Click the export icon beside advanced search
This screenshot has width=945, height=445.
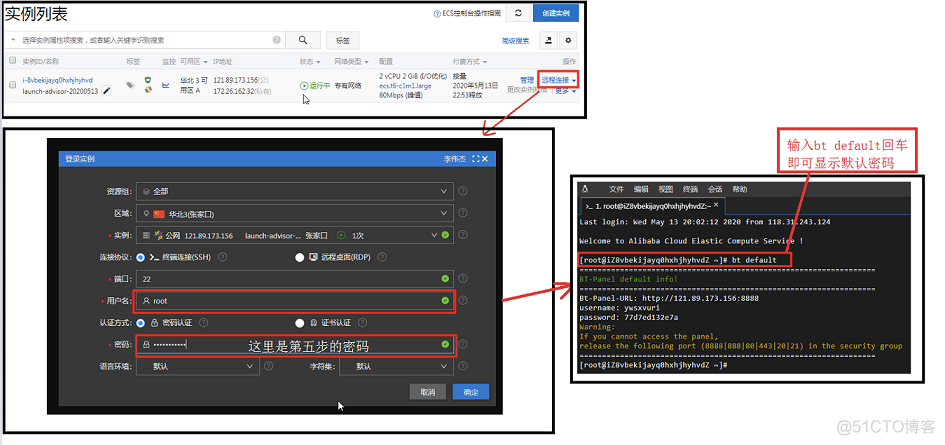[x=548, y=40]
